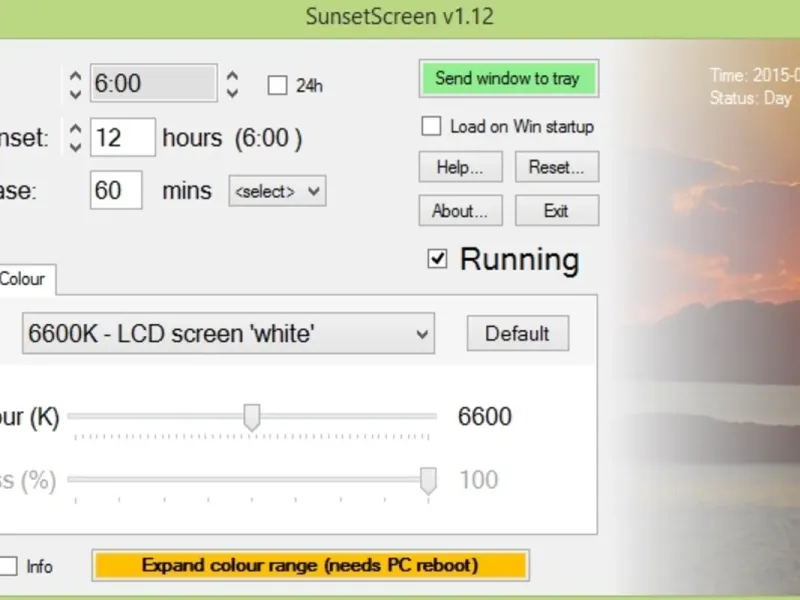The height and width of the screenshot is (600, 800).
Task: Toggle Load on Win startup checkbox
Action: 431,126
